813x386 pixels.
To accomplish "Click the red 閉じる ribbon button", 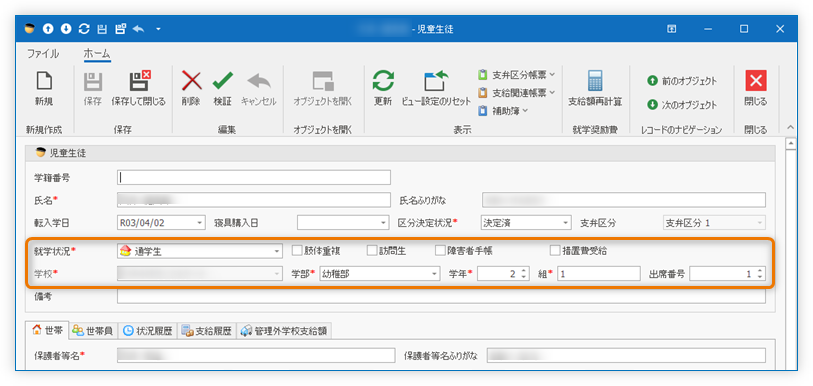I will (x=756, y=89).
